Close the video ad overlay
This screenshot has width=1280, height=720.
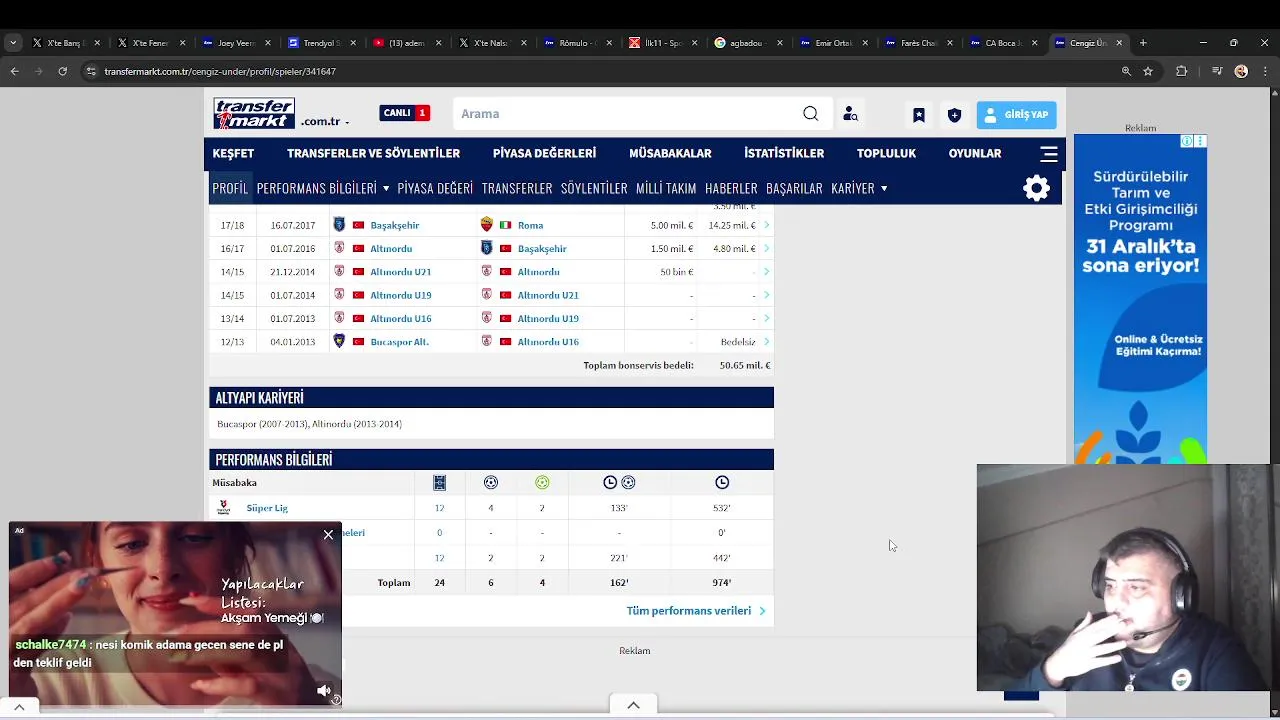(328, 535)
